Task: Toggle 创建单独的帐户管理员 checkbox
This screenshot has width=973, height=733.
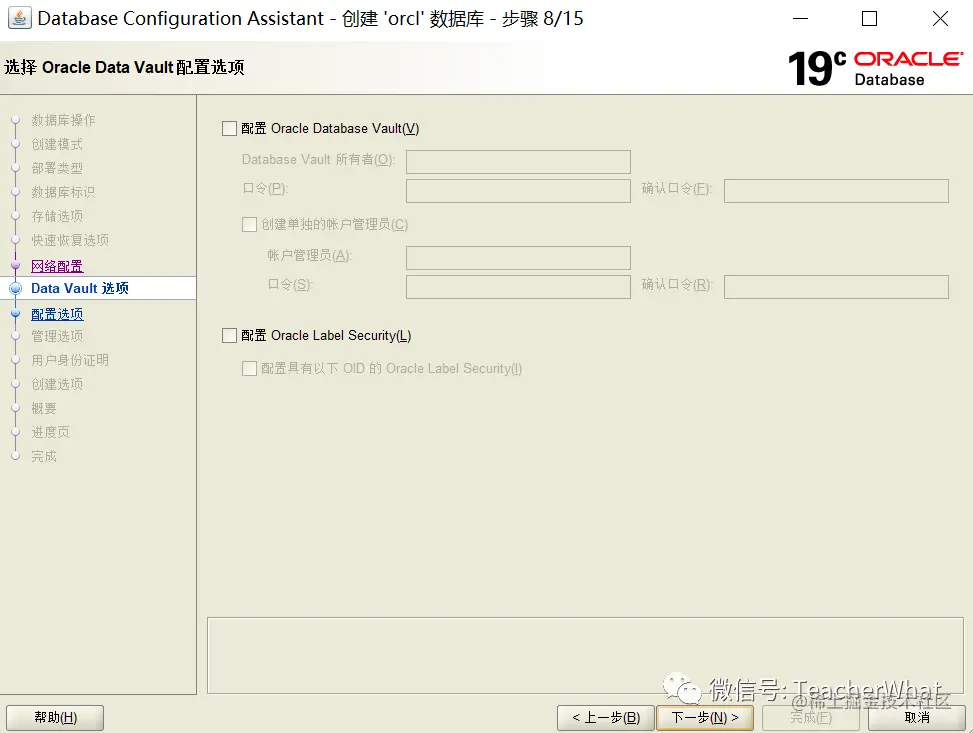Action: point(249,225)
